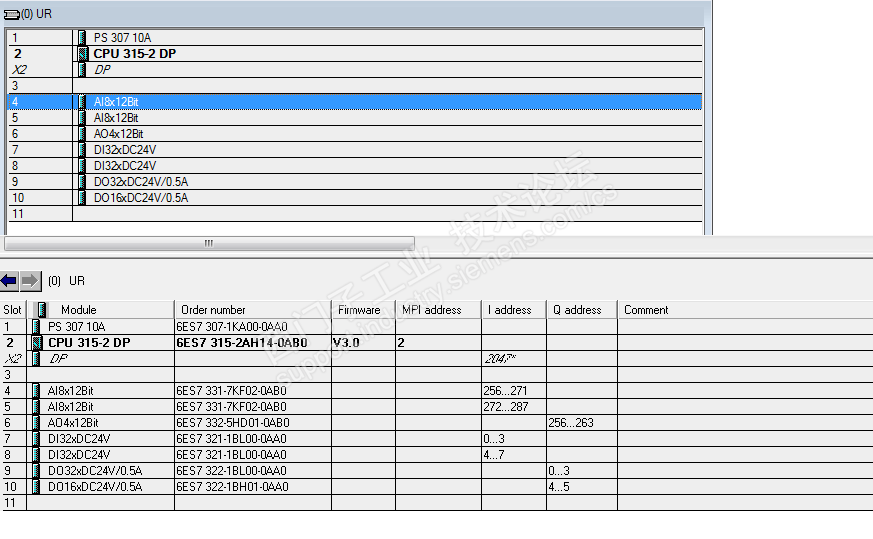Click I address 272...287
The width and height of the screenshot is (873, 539).
click(505, 406)
